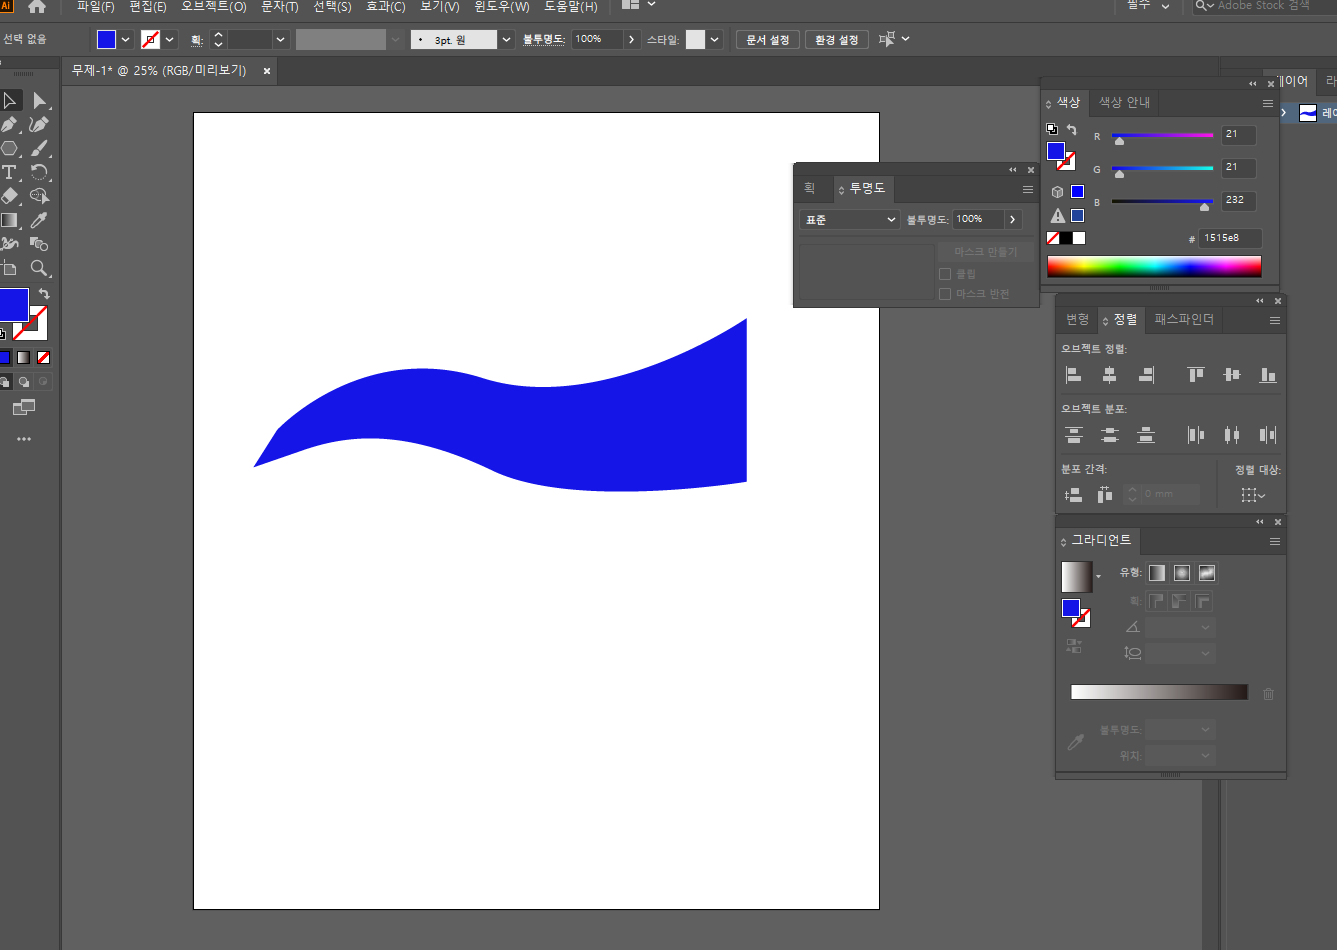Check the 마스크 반전 checkbox
1337x950 pixels.
945,294
